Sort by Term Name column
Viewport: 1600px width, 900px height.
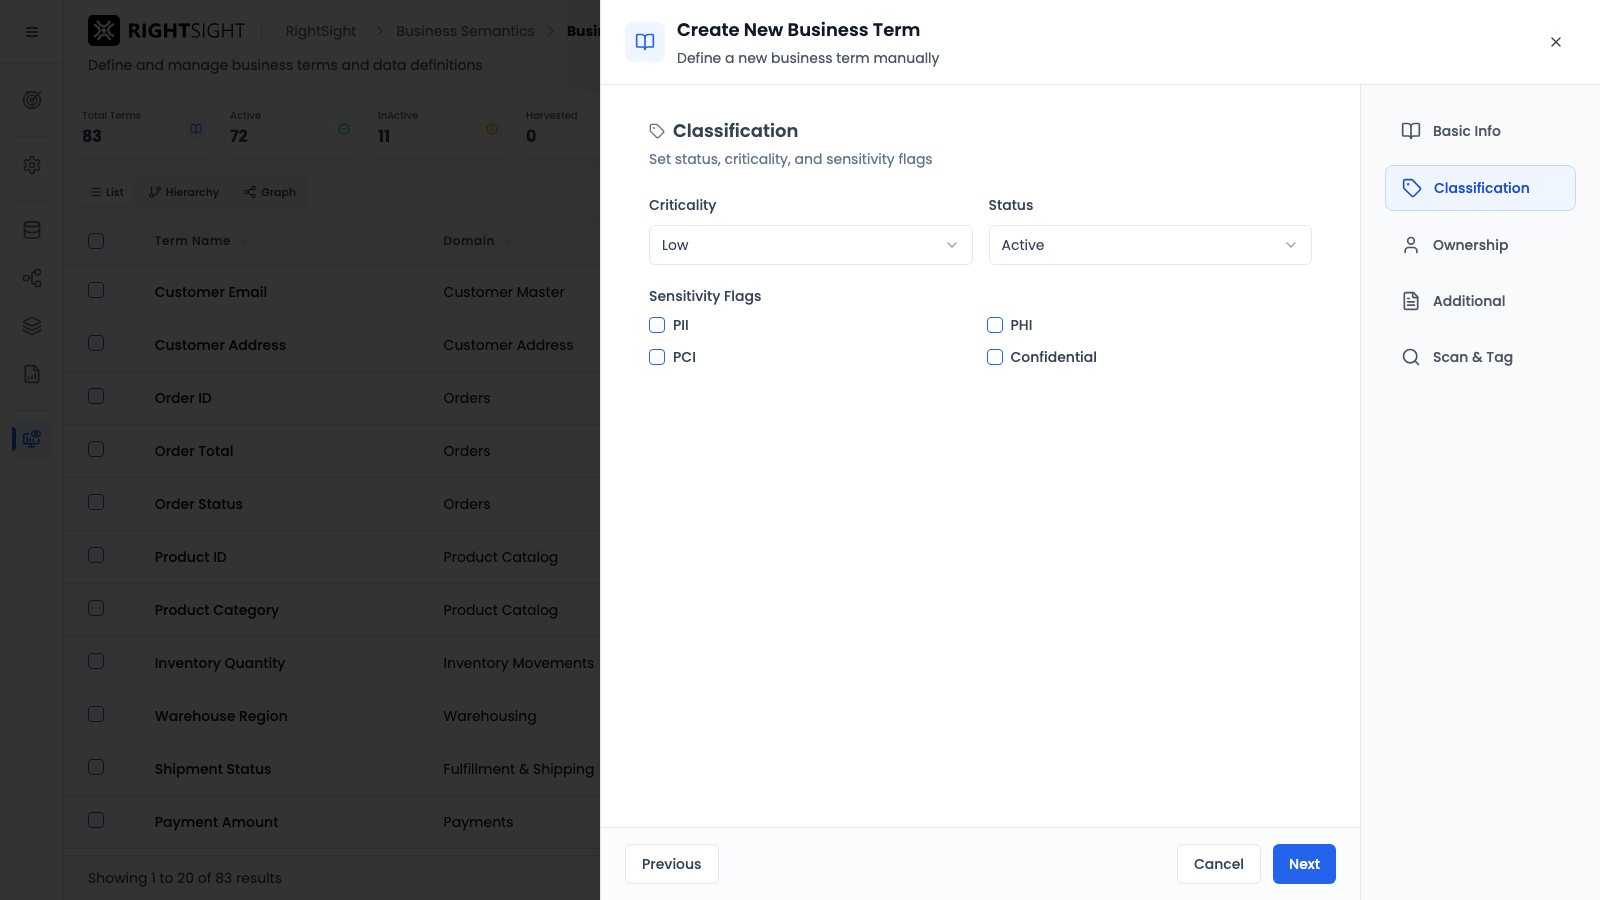coord(201,241)
